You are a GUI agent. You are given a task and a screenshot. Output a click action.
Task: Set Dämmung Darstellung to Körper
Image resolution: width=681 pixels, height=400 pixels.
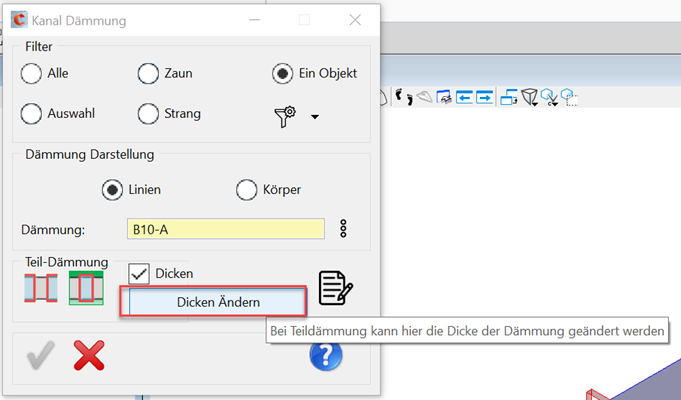(x=246, y=190)
